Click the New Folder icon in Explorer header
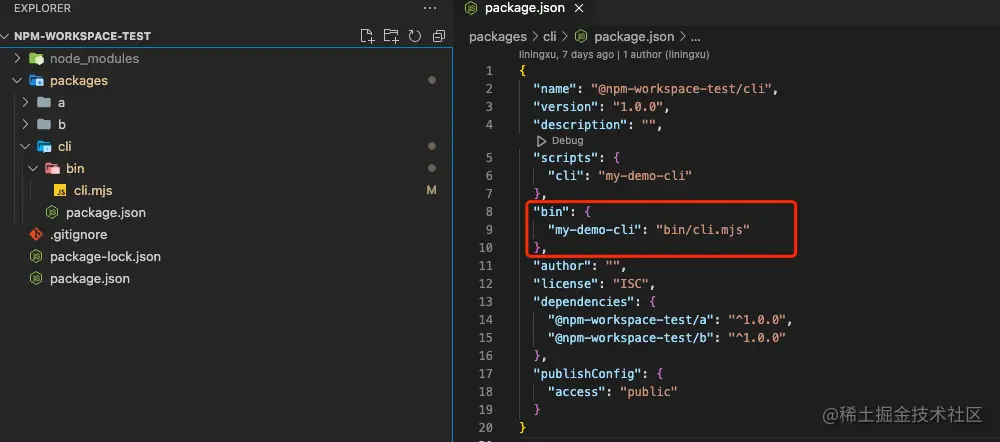 pyautogui.click(x=391, y=36)
